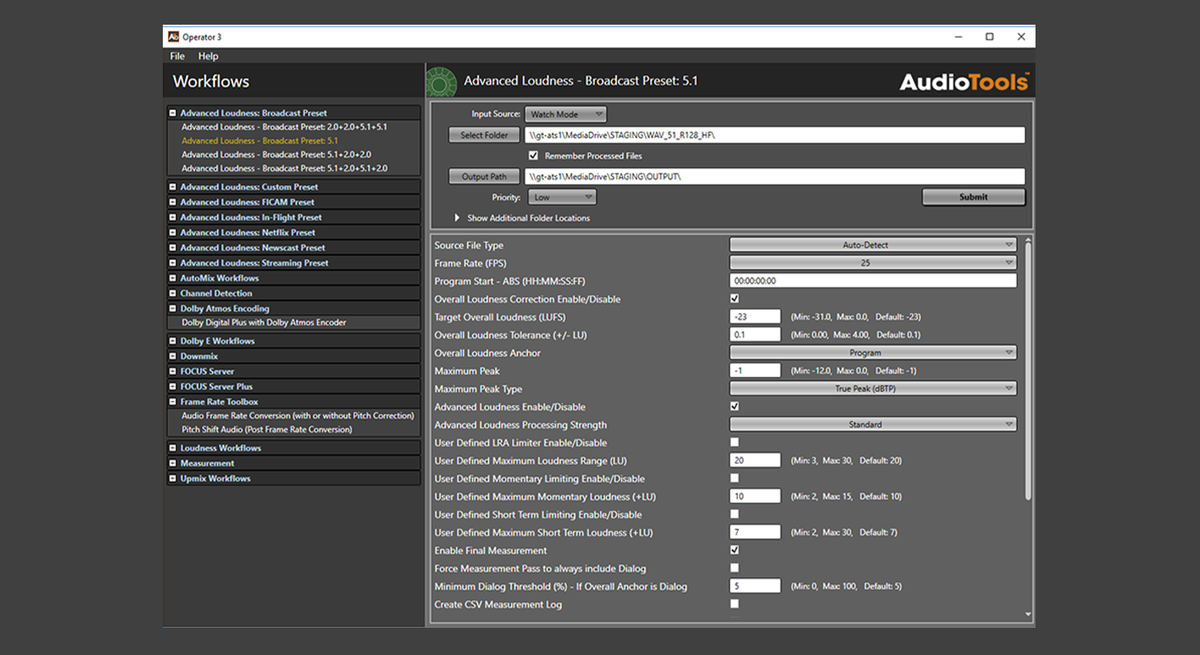Expand Advanced Loudness: In-Flight Preset group

click(173, 217)
